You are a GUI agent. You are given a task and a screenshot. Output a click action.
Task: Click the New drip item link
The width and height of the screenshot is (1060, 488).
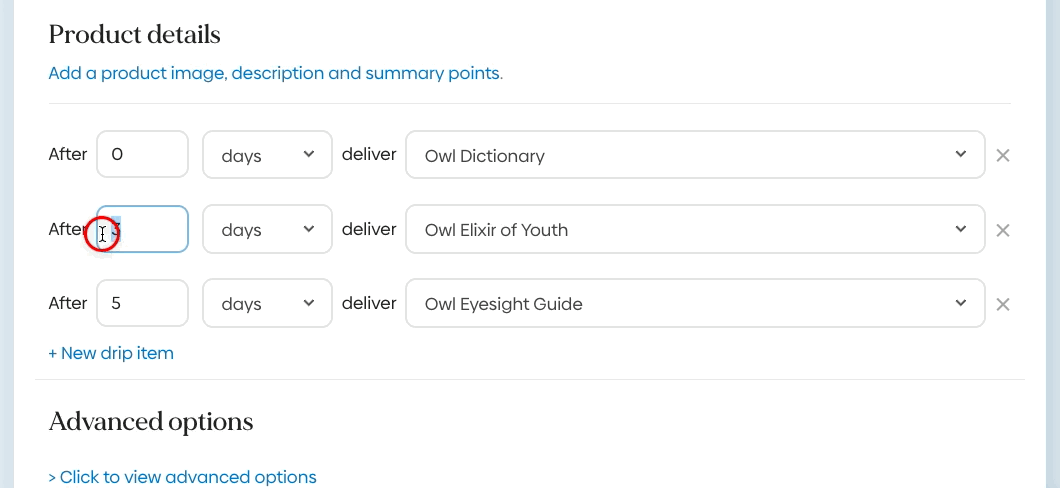point(111,353)
